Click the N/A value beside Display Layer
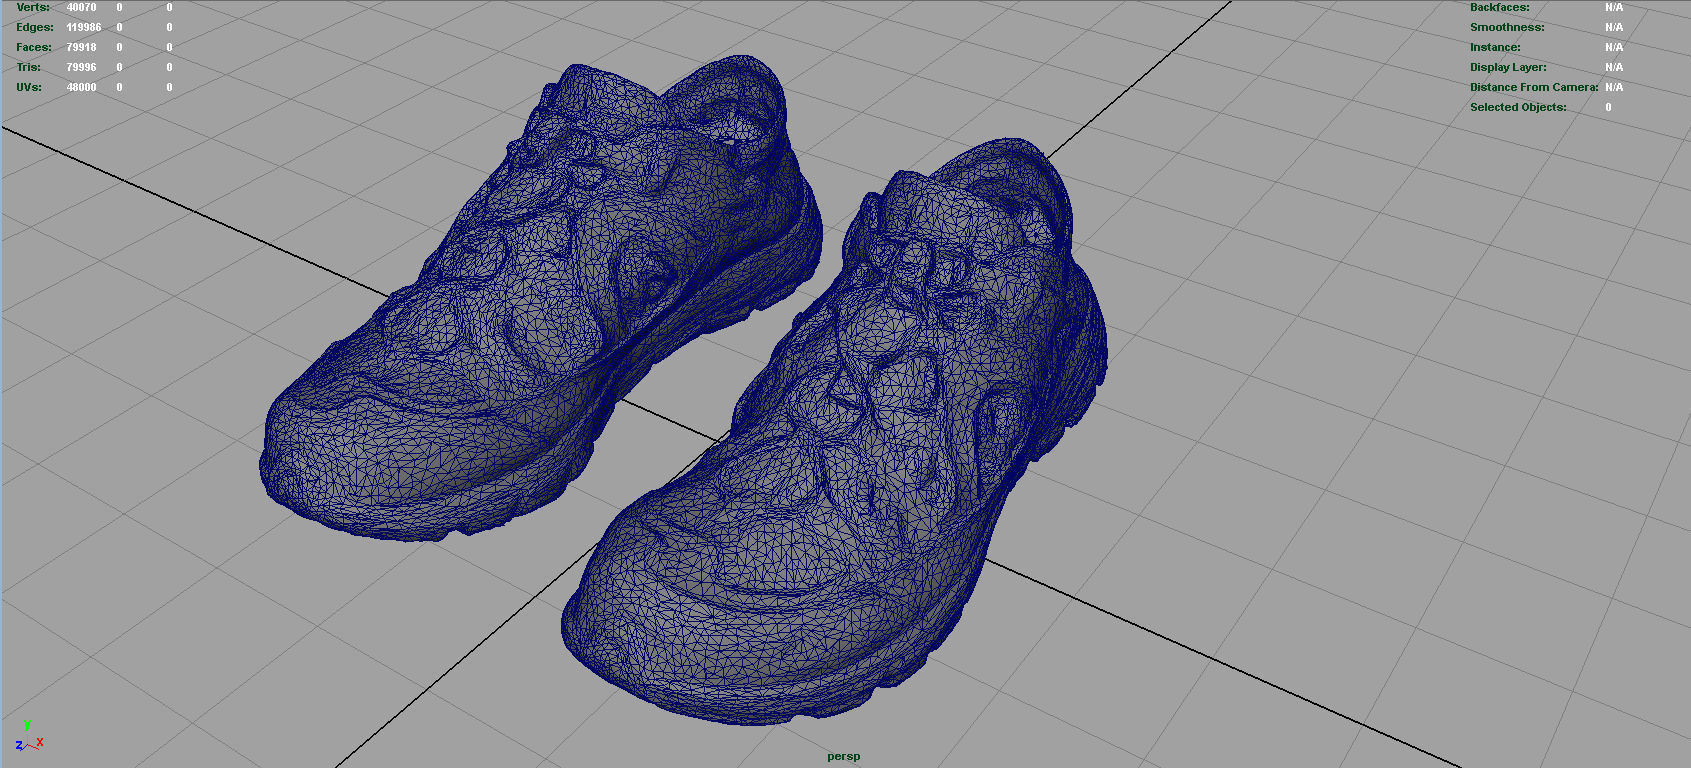The height and width of the screenshot is (768, 1691). click(x=1614, y=67)
